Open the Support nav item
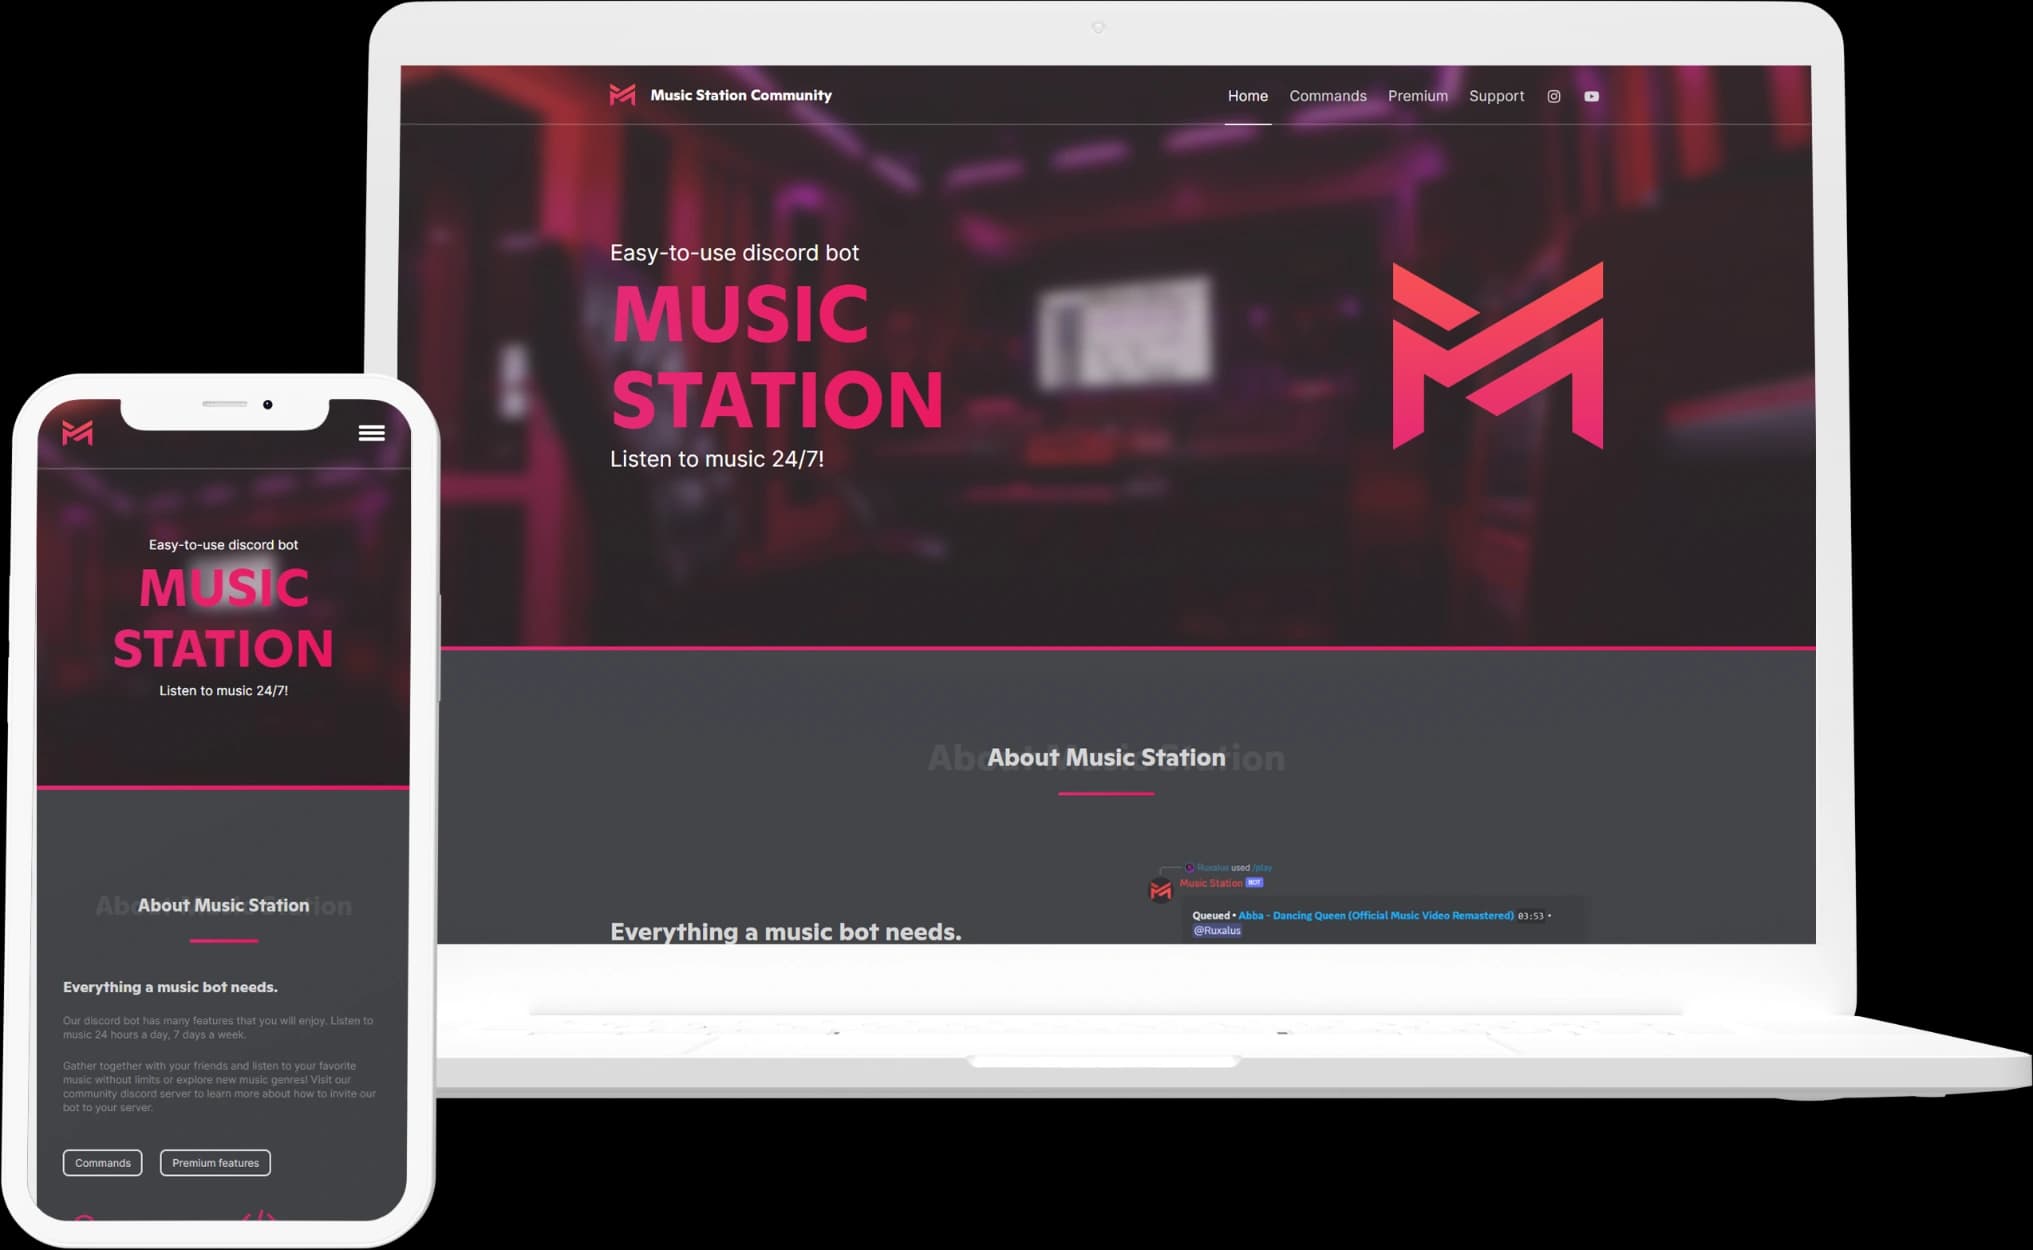The width and height of the screenshot is (2033, 1250). (x=1496, y=96)
